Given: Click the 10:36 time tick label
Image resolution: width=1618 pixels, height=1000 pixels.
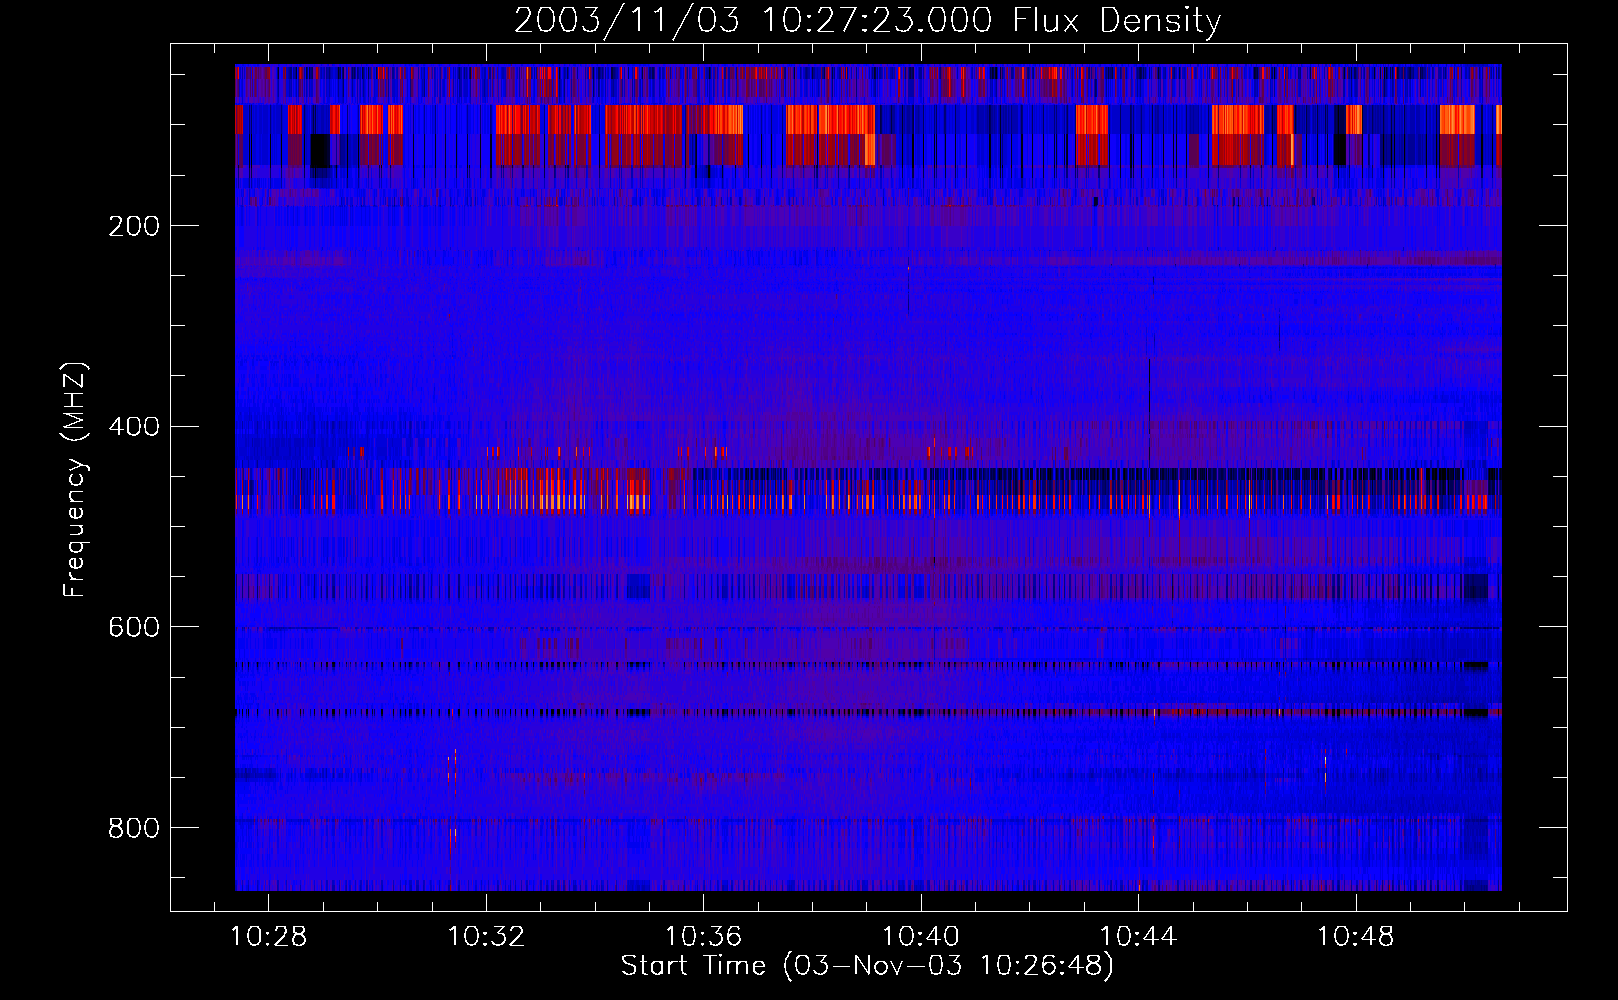Looking at the screenshot, I should 703,937.
